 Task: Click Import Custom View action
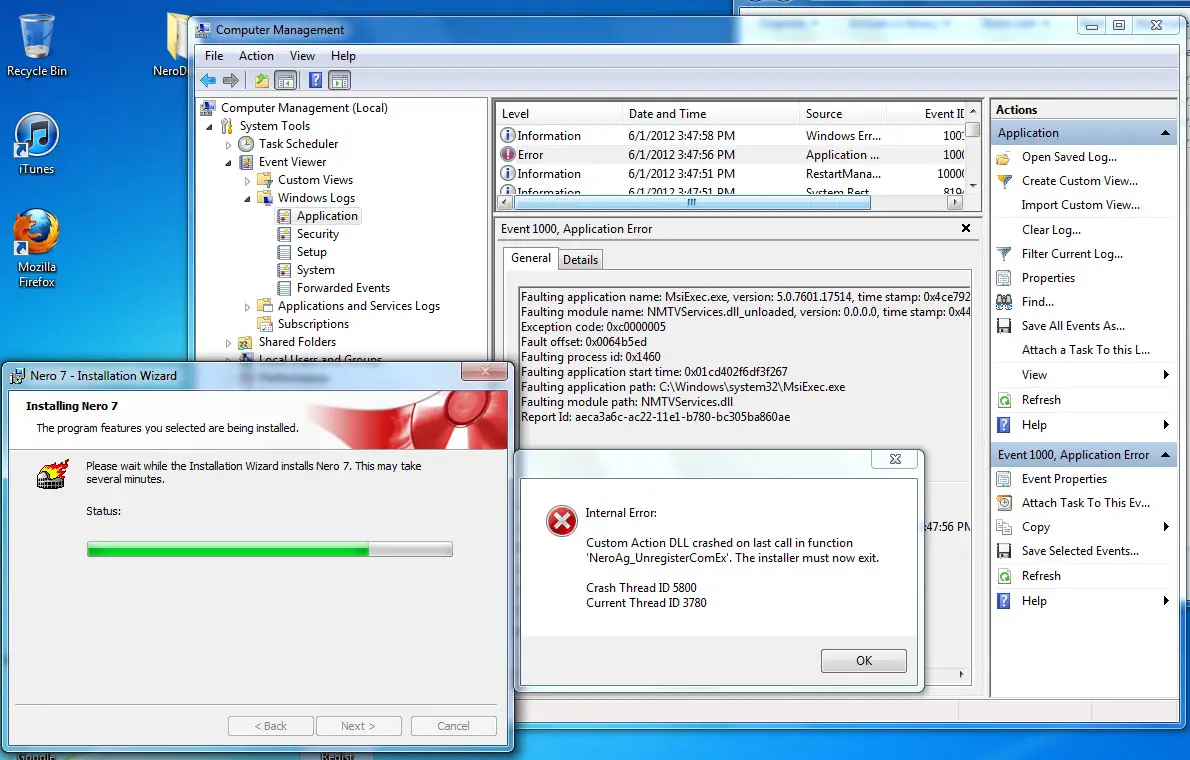pyautogui.click(x=1081, y=205)
